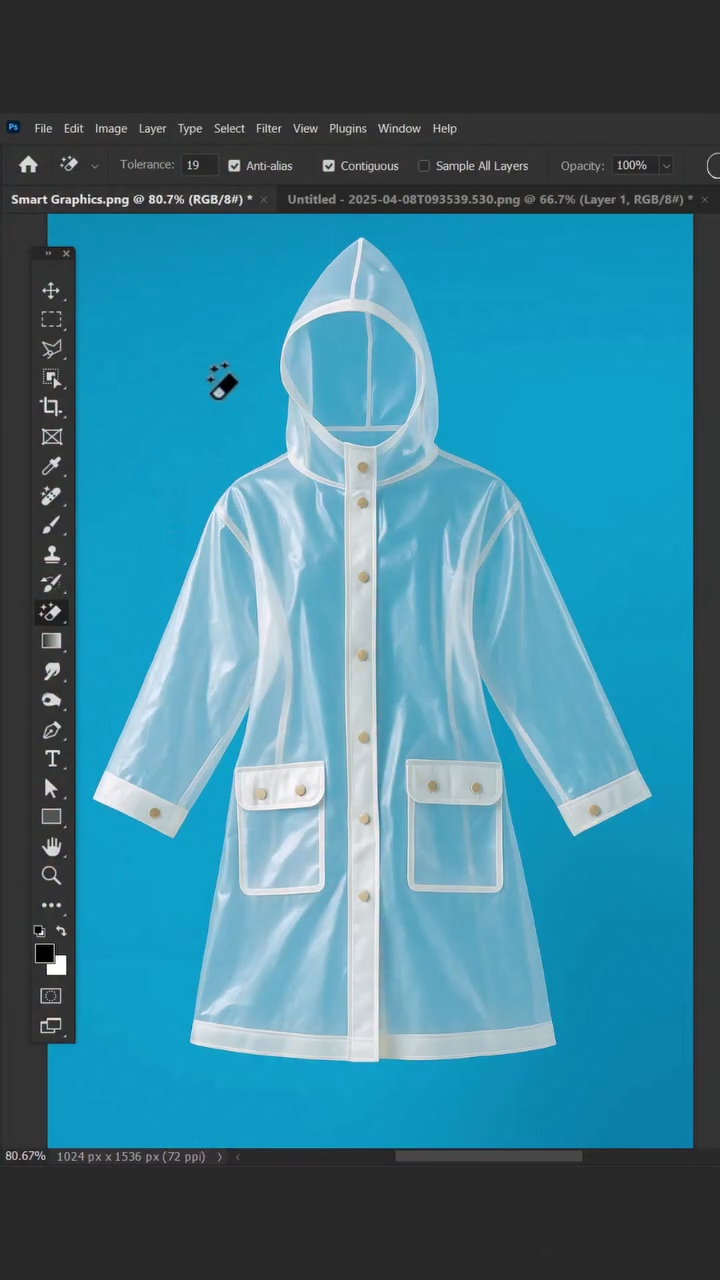Viewport: 720px width, 1280px height.
Task: Swap foreground and background colors
Action: pos(61,931)
